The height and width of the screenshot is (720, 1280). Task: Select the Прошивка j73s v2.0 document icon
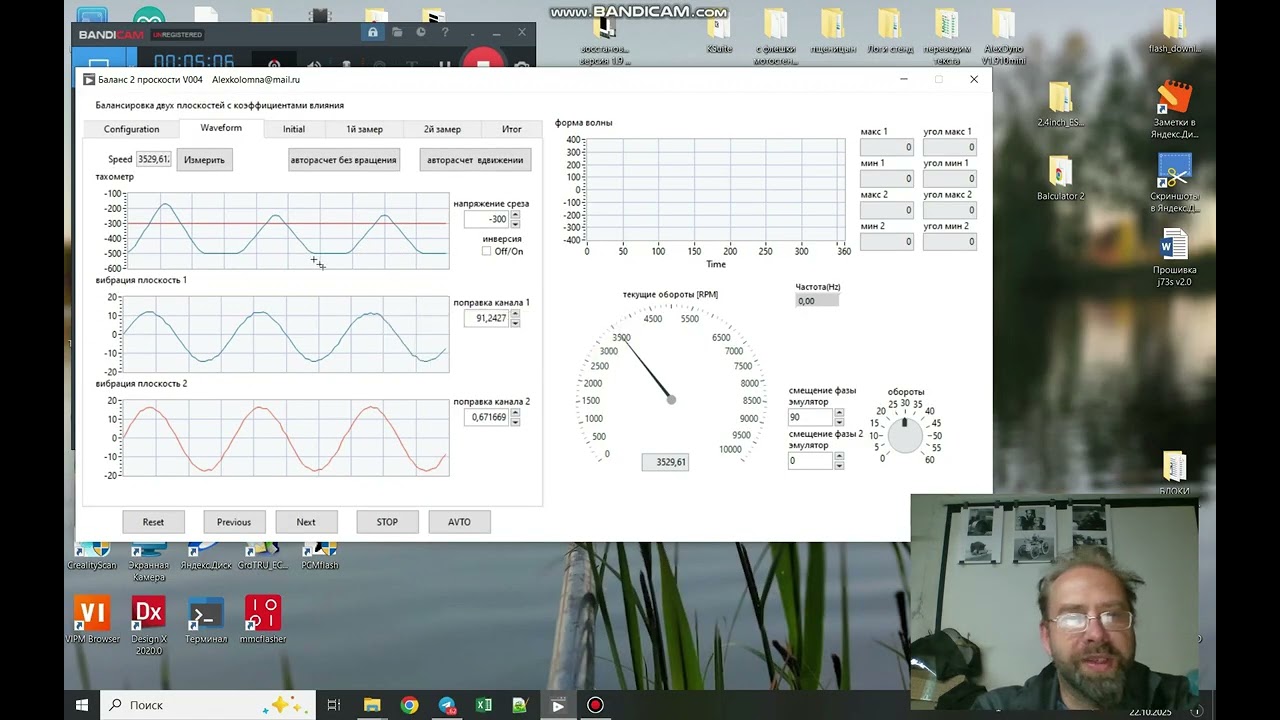1174,258
